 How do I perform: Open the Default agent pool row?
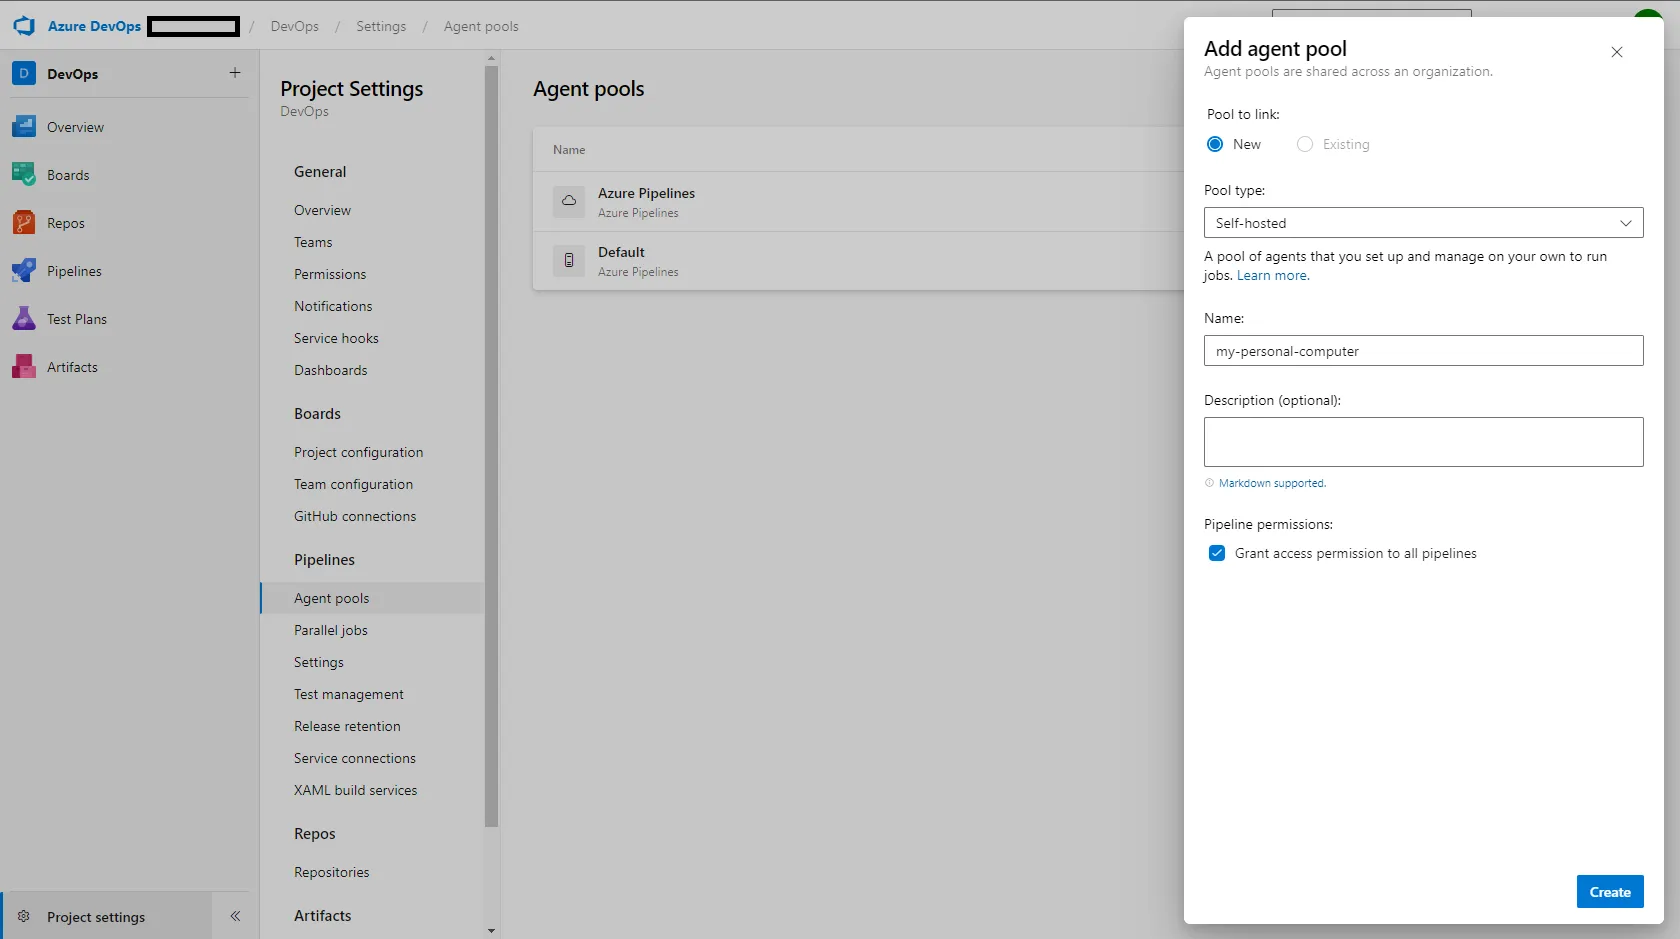858,261
